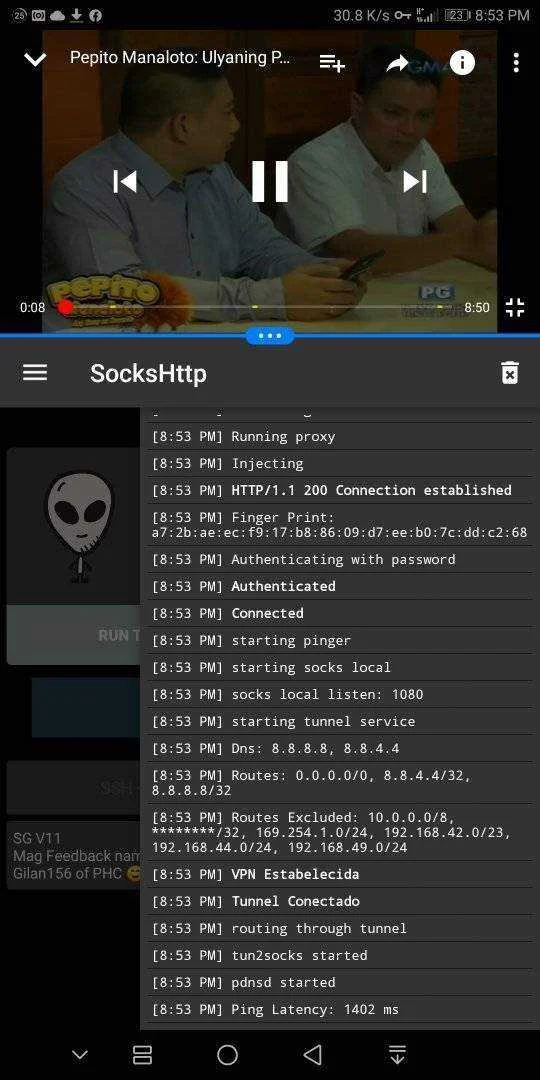Skip to next video
Screen dimensions: 540x1080
pyautogui.click(x=415, y=181)
